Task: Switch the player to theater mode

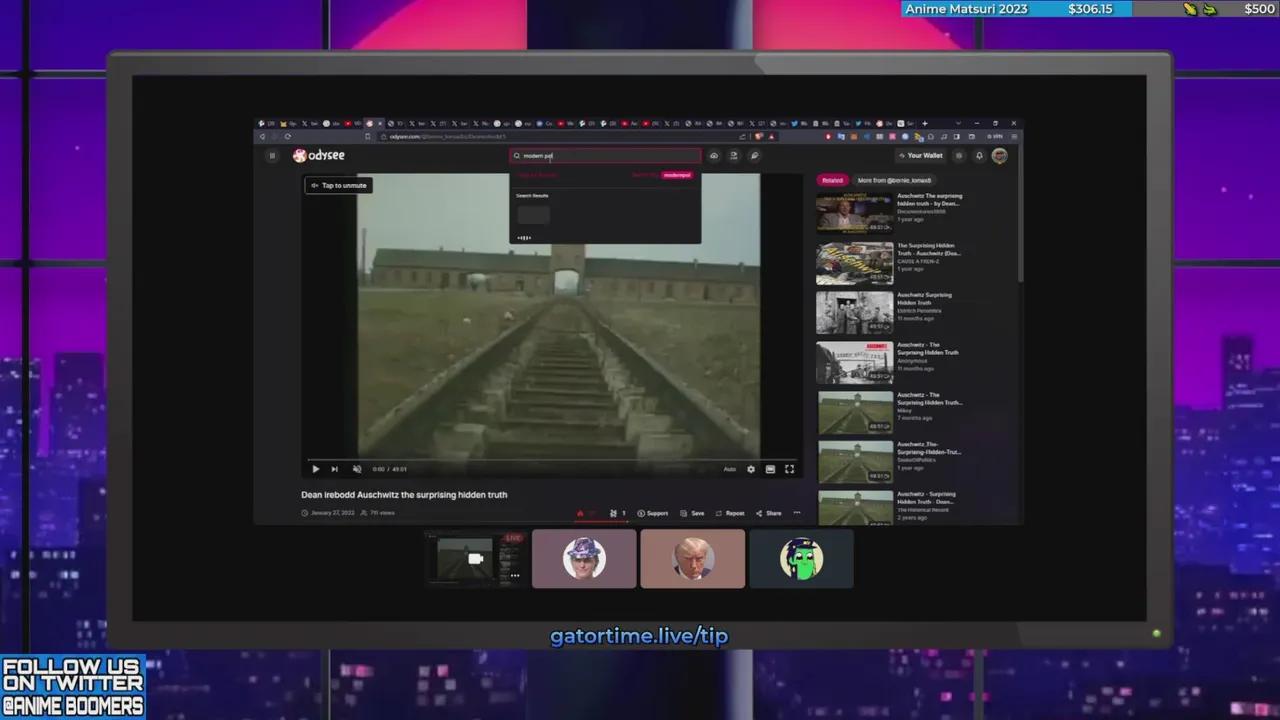Action: click(770, 469)
